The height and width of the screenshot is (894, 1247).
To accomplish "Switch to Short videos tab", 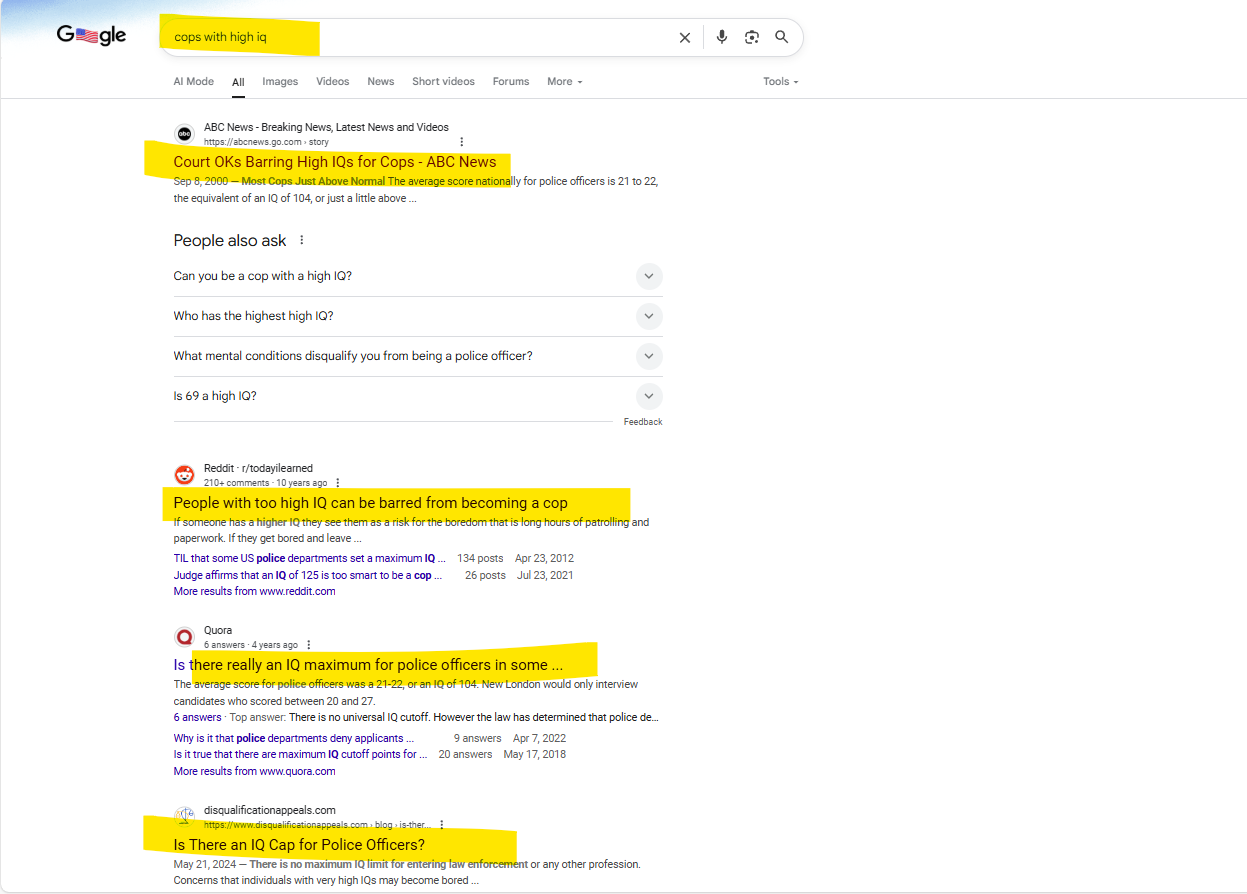I will coord(443,82).
